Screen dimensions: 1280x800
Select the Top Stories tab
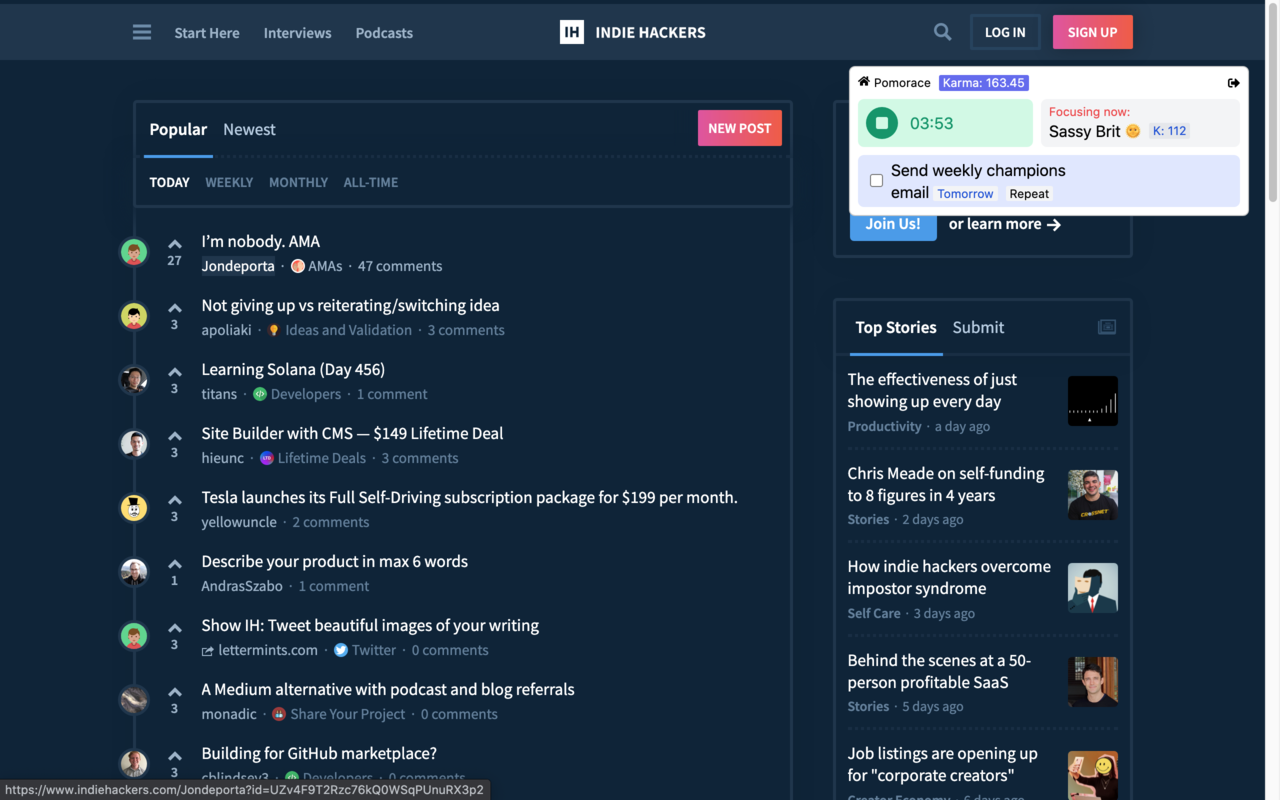point(896,327)
